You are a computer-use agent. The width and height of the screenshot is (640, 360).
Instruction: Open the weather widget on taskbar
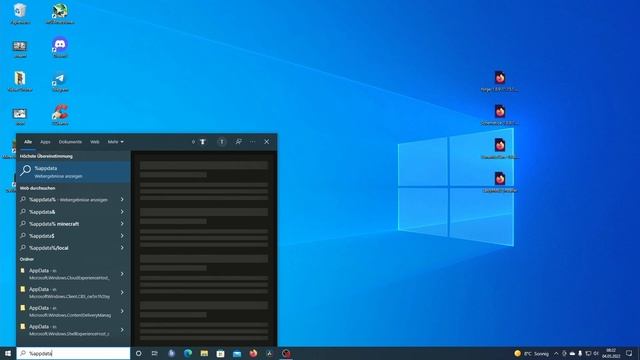[531, 353]
